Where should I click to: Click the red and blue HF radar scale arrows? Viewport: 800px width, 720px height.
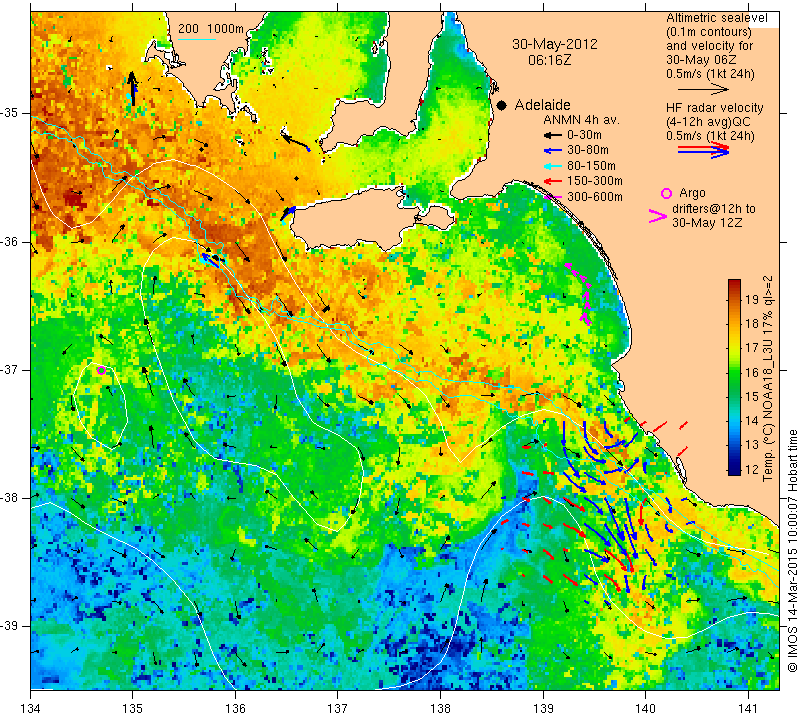(x=704, y=150)
